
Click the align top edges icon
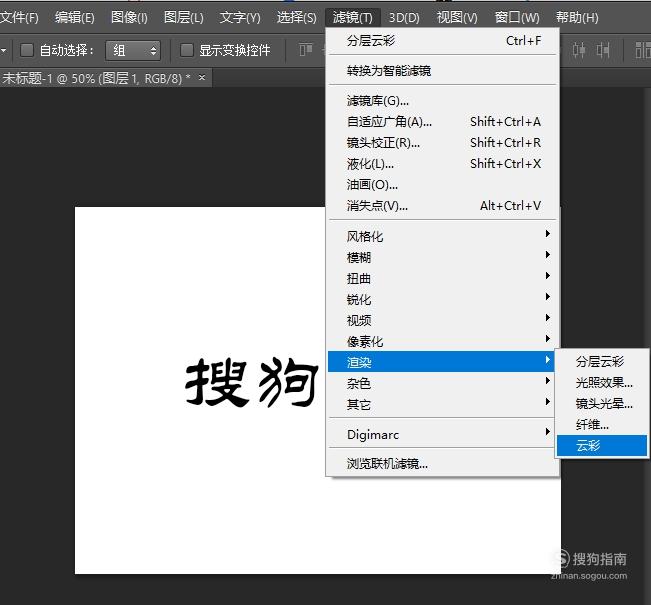[x=306, y=50]
